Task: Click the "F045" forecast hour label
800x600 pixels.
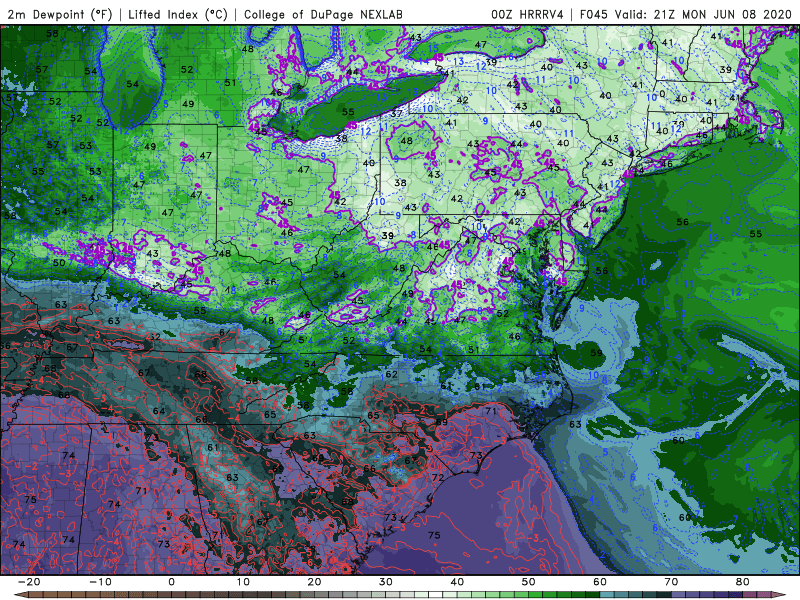Action: tap(594, 14)
